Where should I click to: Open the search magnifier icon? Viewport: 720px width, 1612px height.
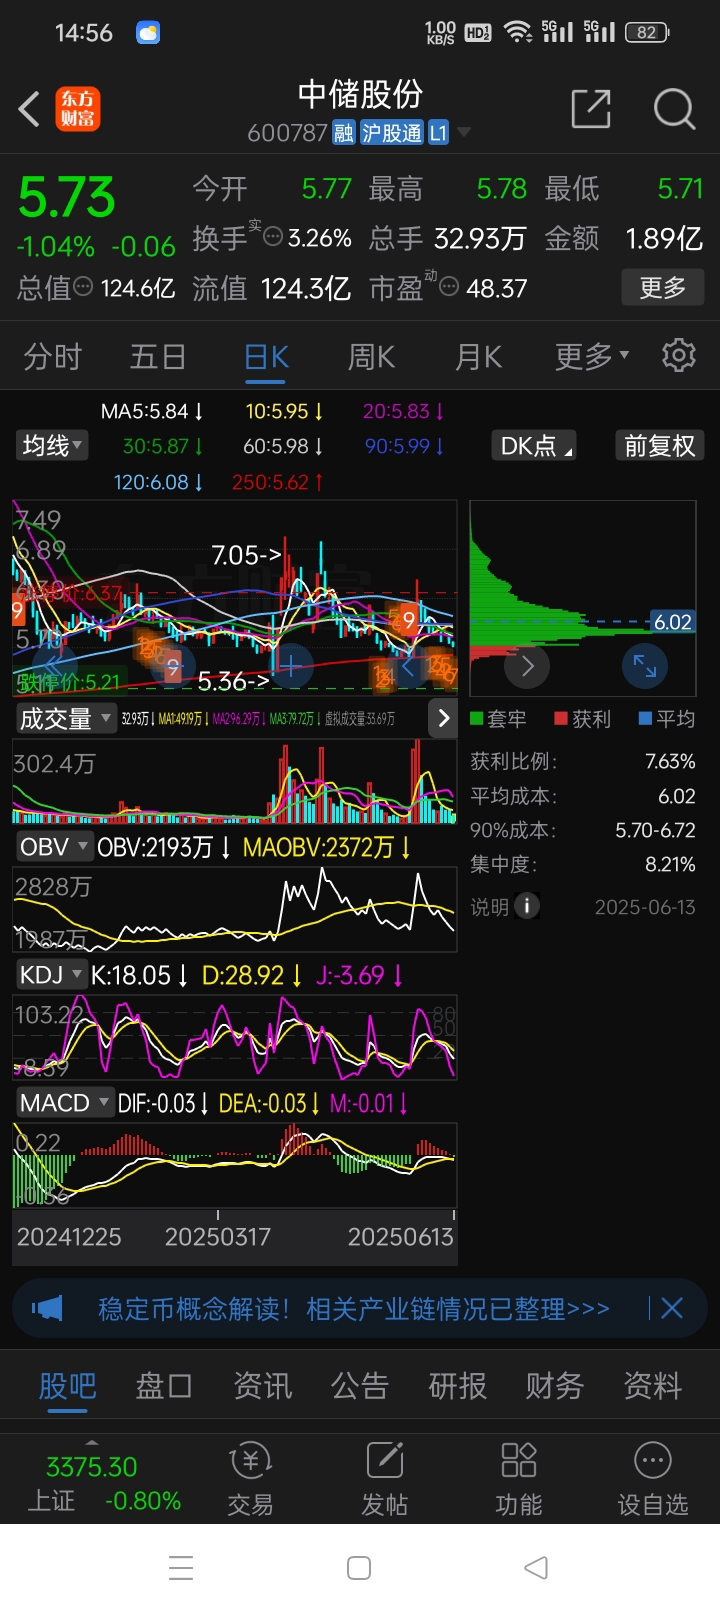[674, 109]
